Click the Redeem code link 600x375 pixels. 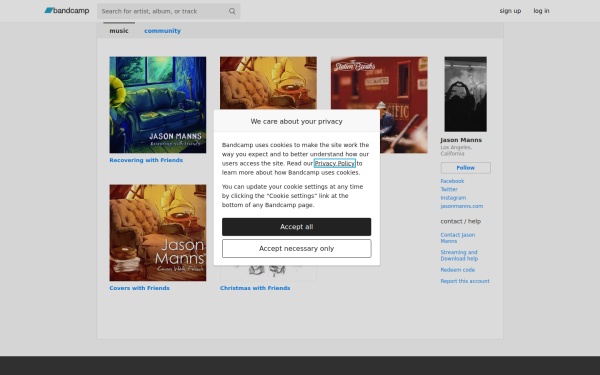(457, 270)
